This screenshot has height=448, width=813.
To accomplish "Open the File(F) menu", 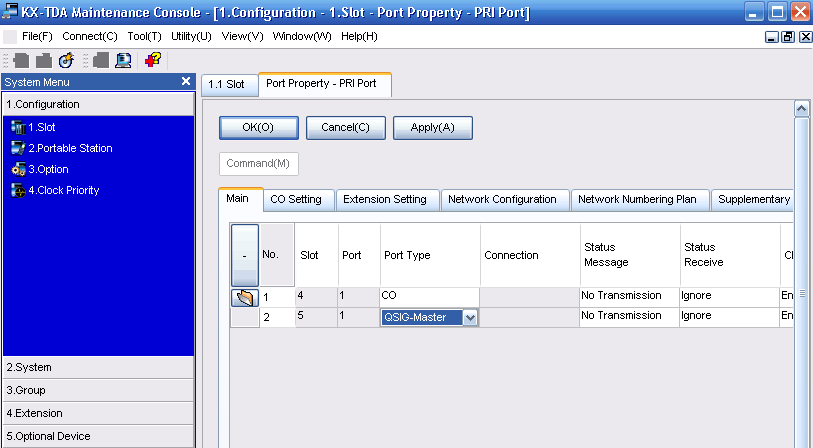I will click(37, 36).
